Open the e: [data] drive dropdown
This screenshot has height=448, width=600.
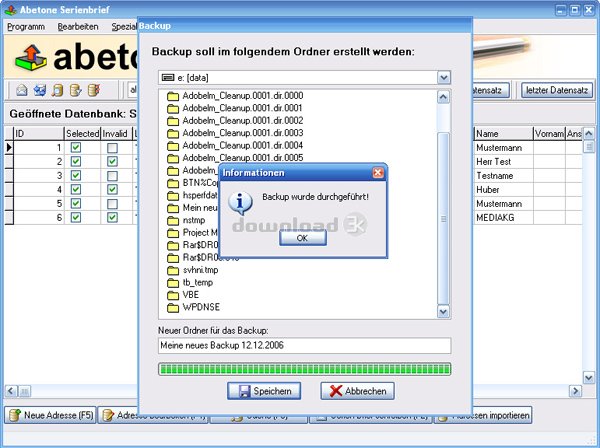[444, 78]
